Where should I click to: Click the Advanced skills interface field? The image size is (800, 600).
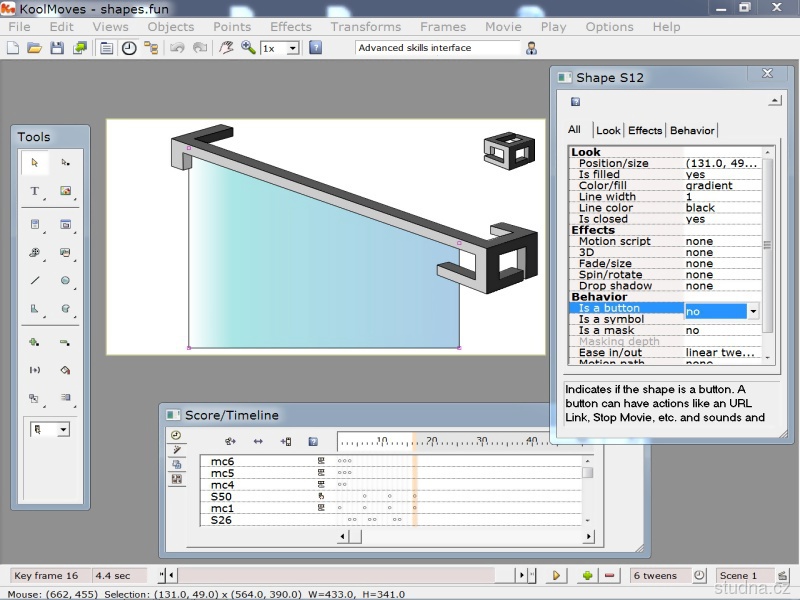point(438,48)
